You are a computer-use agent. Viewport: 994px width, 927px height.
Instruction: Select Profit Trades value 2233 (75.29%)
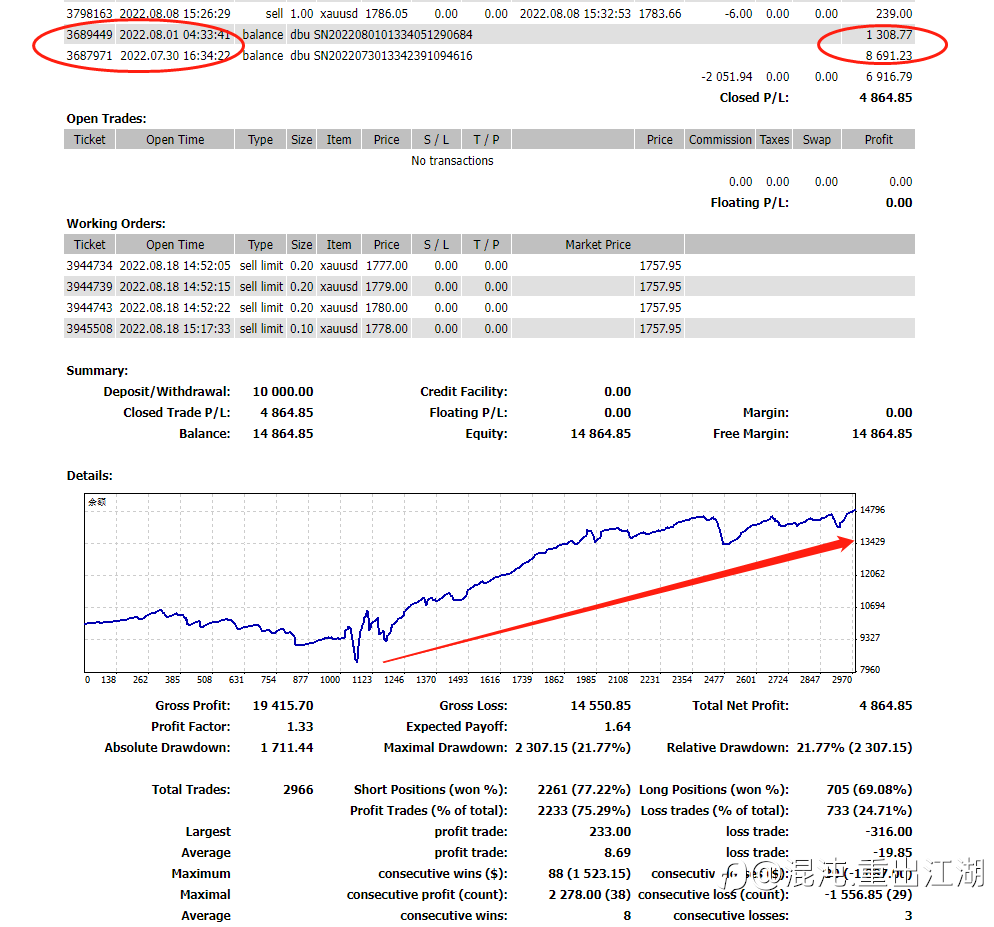coord(584,810)
